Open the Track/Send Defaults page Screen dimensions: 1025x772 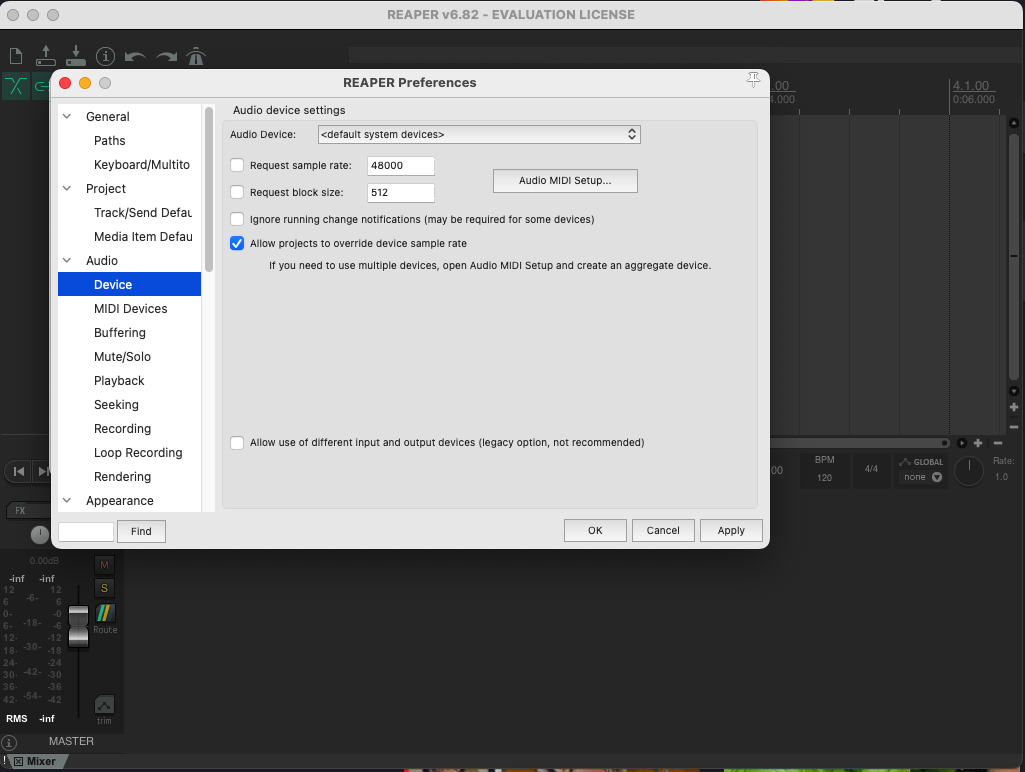click(x=143, y=212)
